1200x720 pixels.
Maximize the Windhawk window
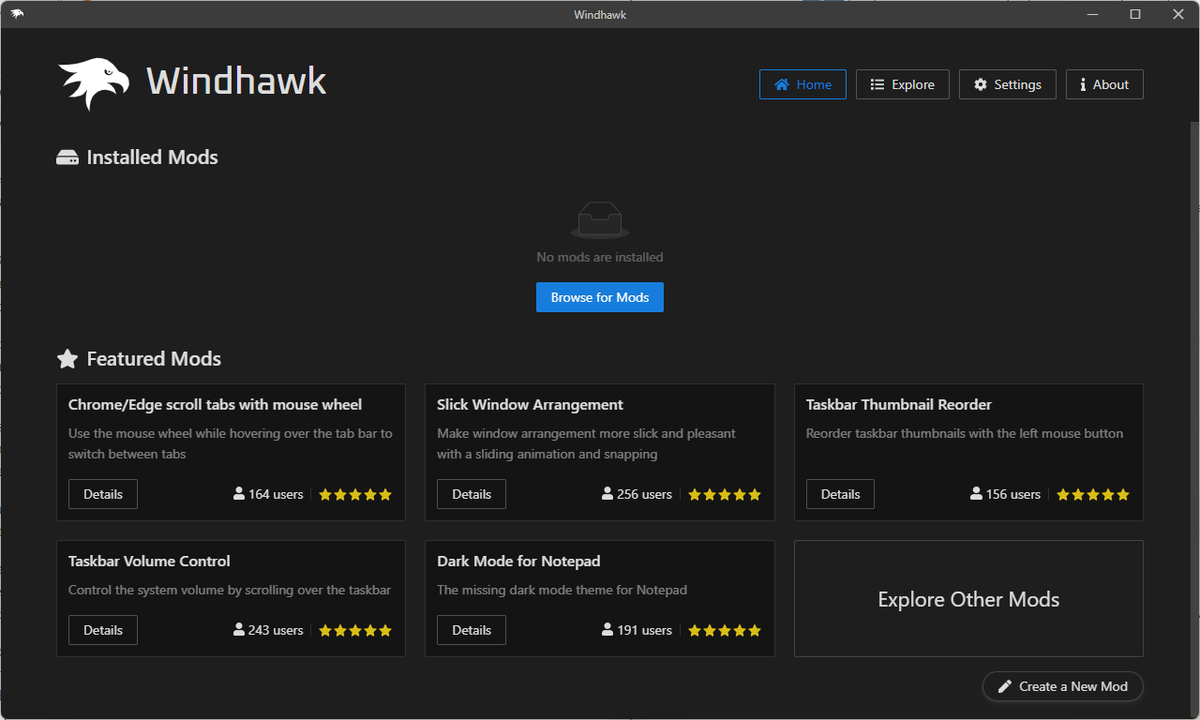[1135, 14]
